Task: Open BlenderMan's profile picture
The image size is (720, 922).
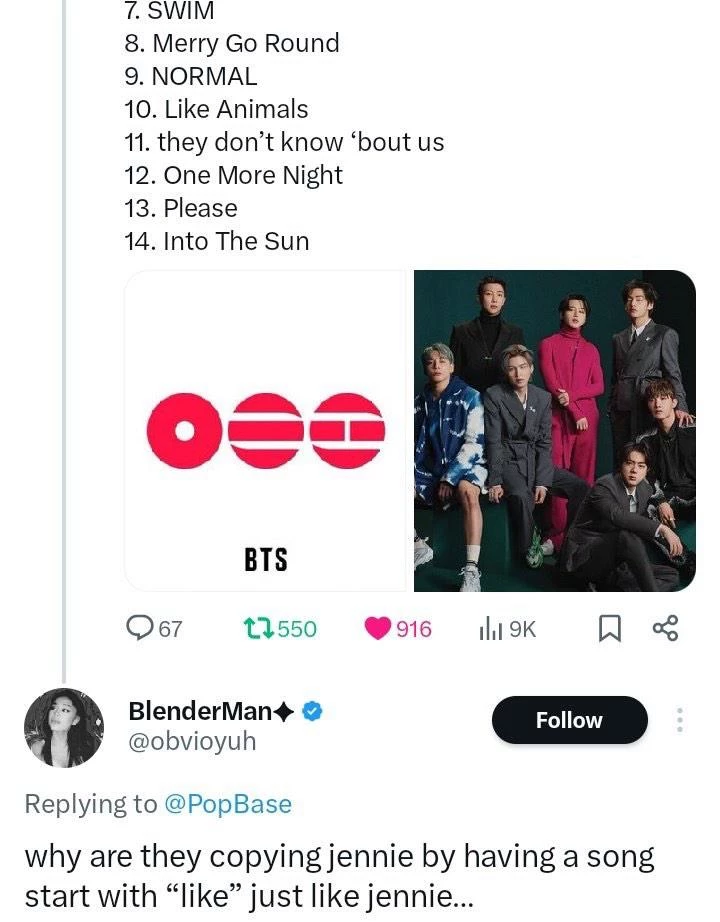Action: point(64,727)
